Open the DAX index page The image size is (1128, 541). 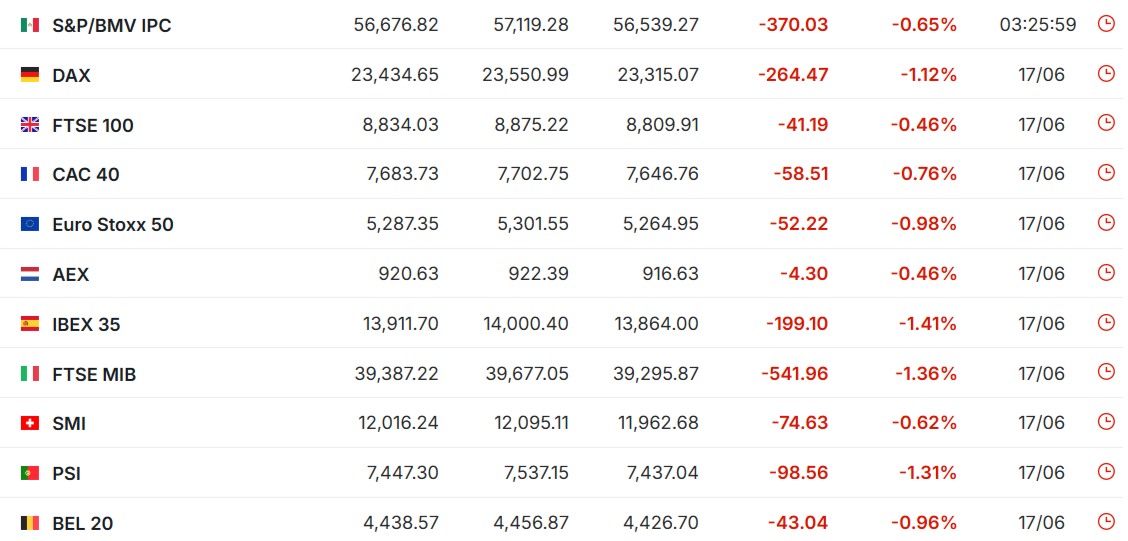[71, 76]
